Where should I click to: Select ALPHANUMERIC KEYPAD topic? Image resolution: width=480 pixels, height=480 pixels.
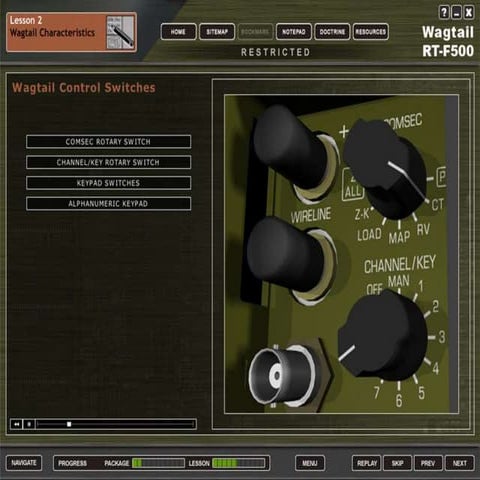(x=109, y=204)
